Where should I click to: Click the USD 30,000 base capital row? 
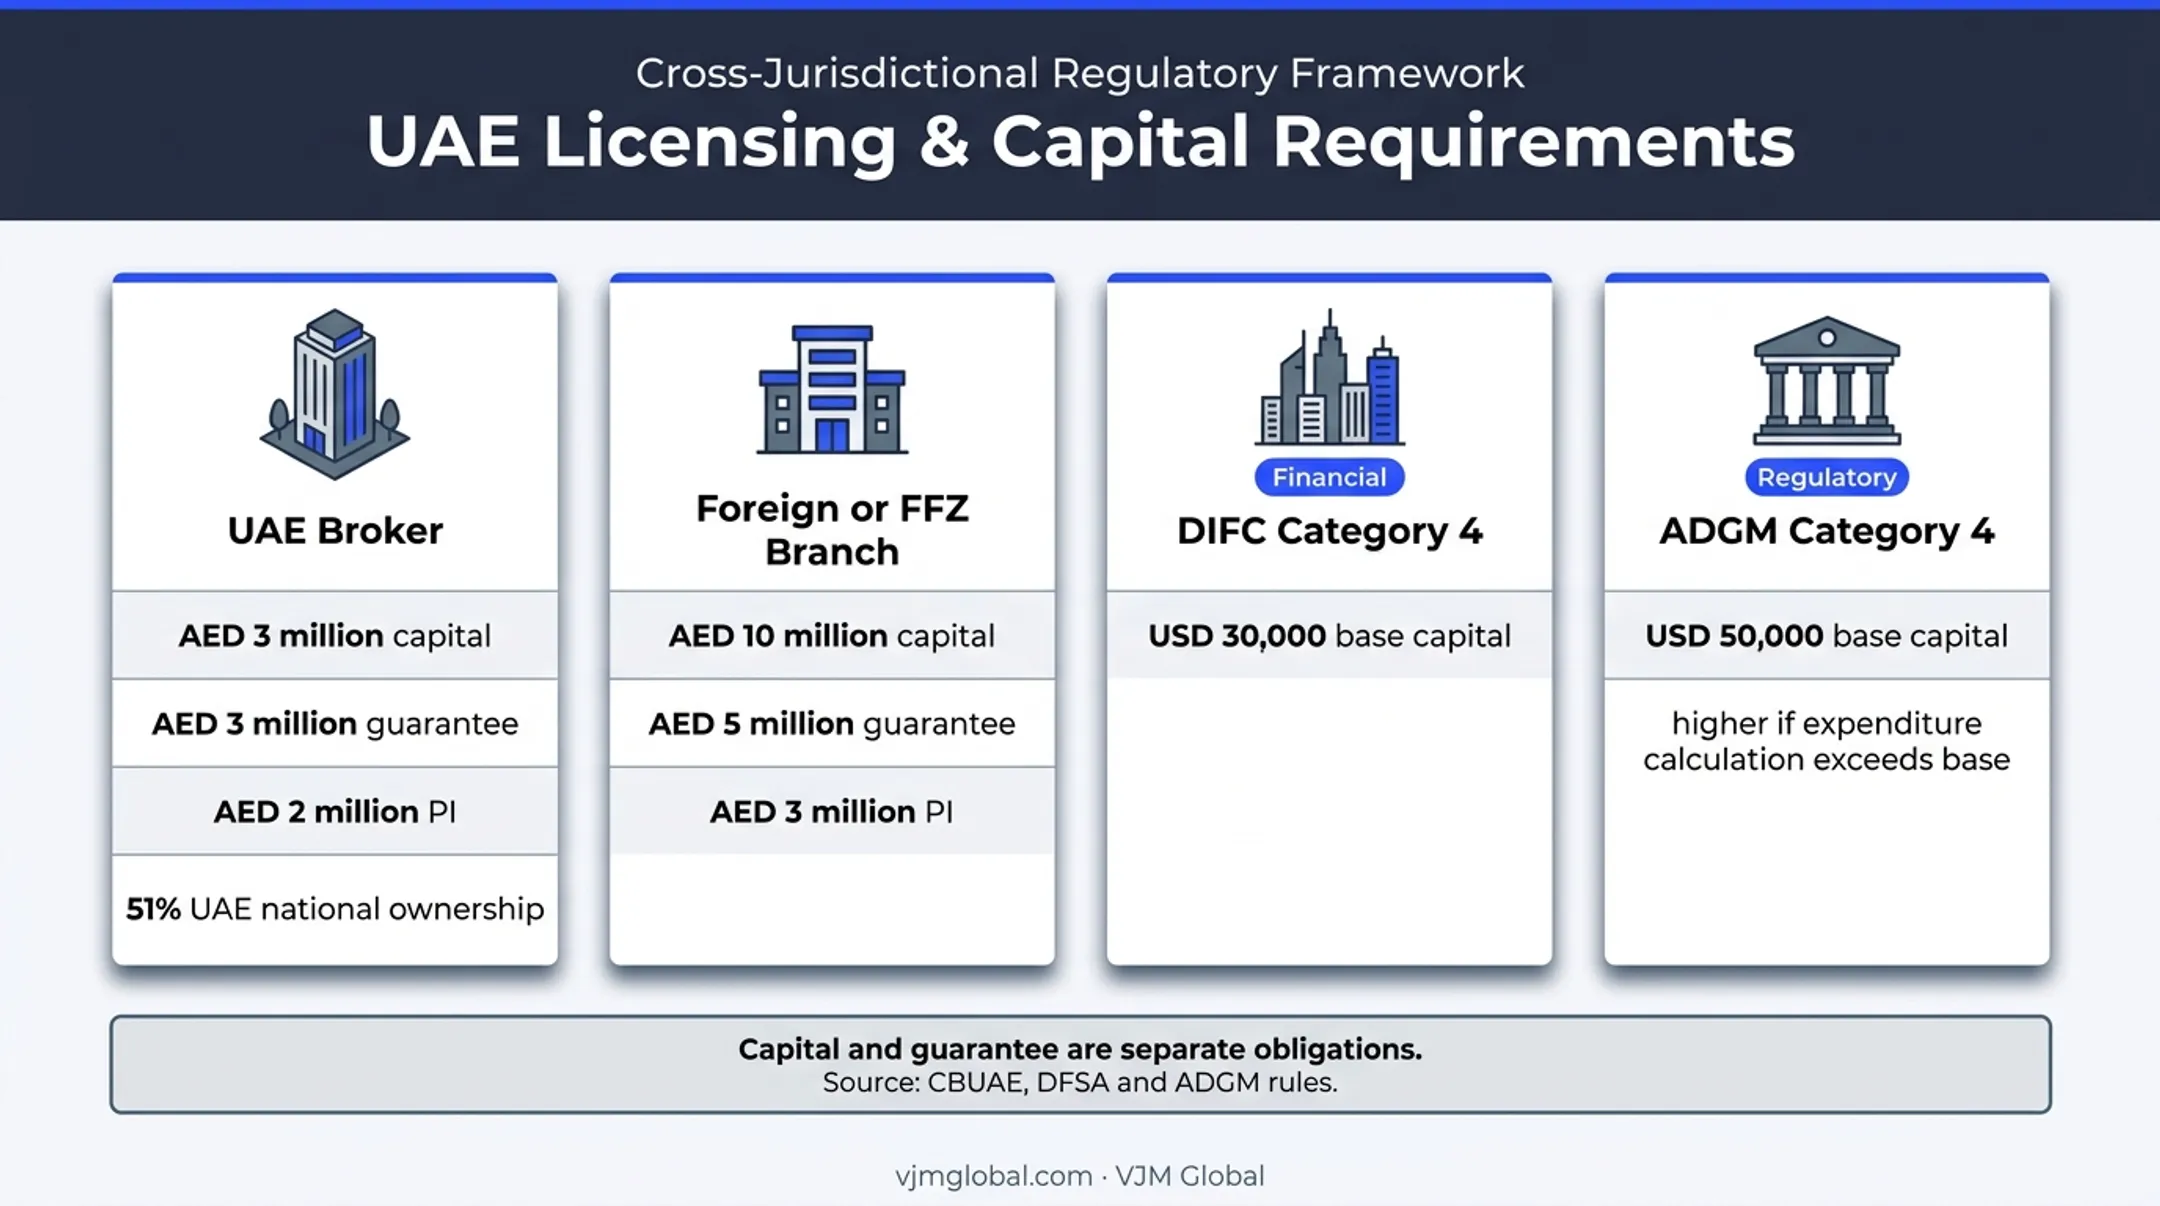tap(1330, 635)
